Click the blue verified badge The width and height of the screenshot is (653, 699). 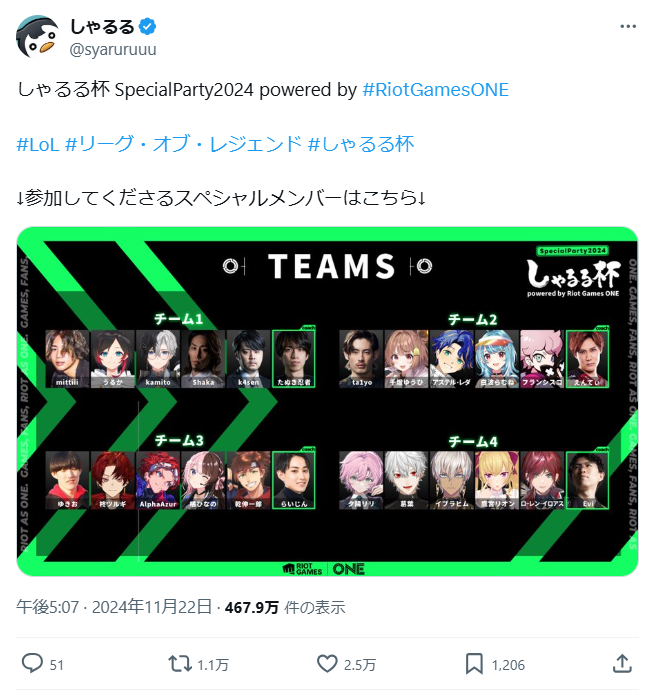pyautogui.click(x=148, y=27)
